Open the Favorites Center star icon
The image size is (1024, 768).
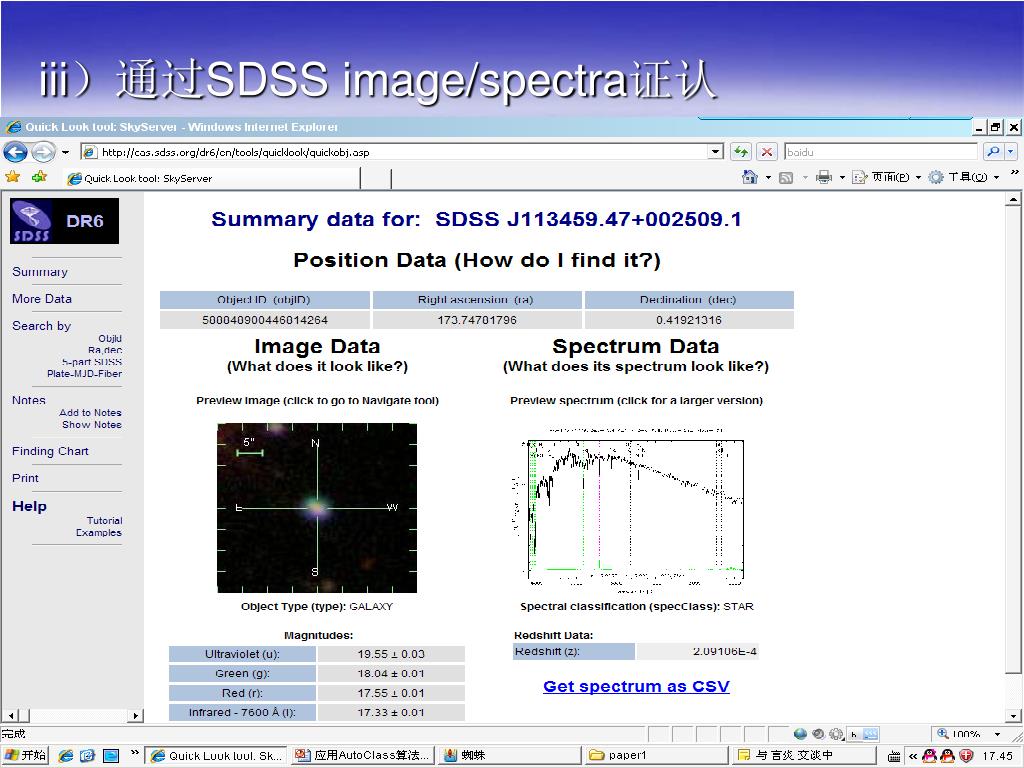(x=12, y=177)
